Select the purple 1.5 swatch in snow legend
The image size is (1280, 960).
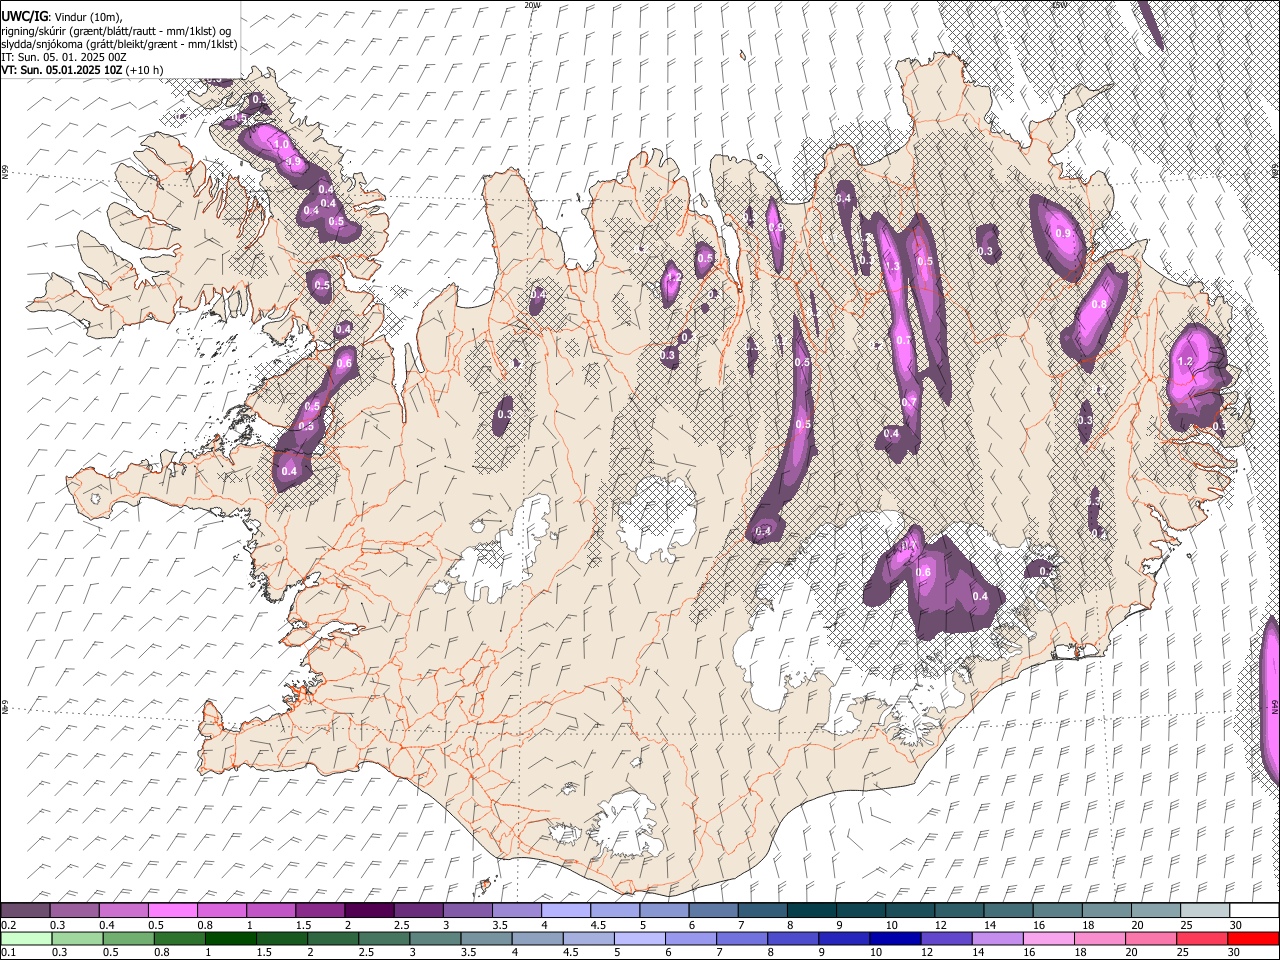pos(320,910)
